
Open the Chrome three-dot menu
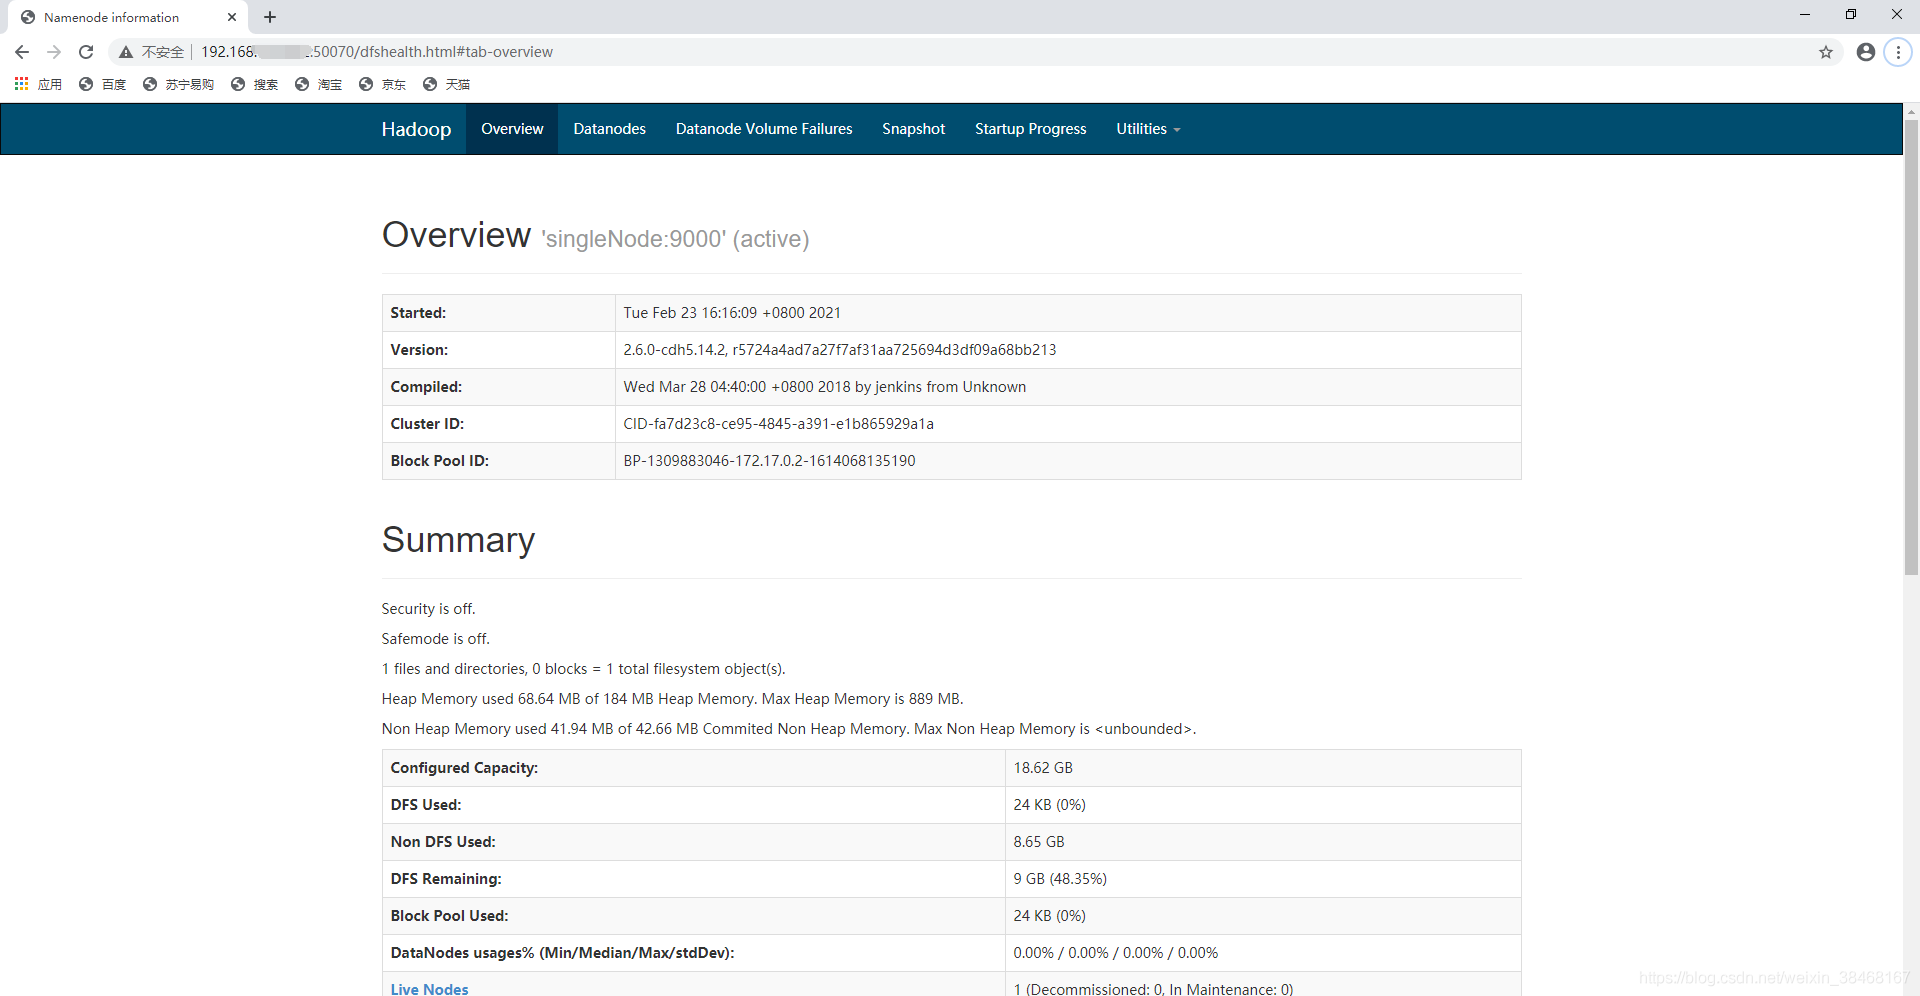[1897, 52]
